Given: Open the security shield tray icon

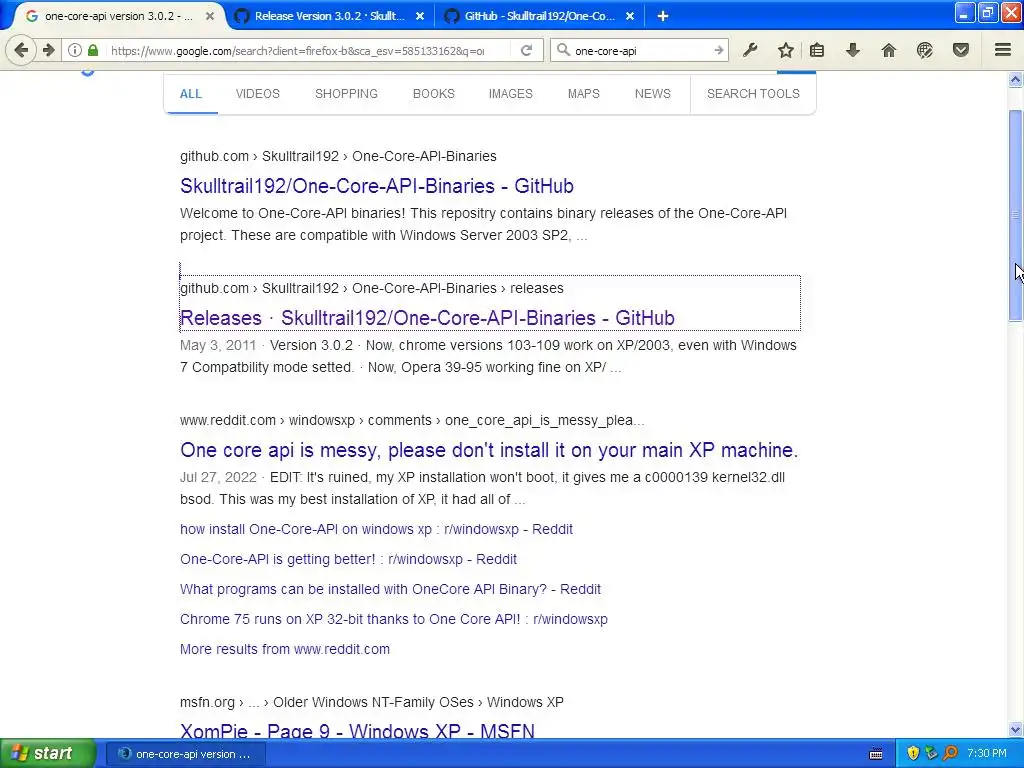Looking at the screenshot, I should click(x=913, y=754).
